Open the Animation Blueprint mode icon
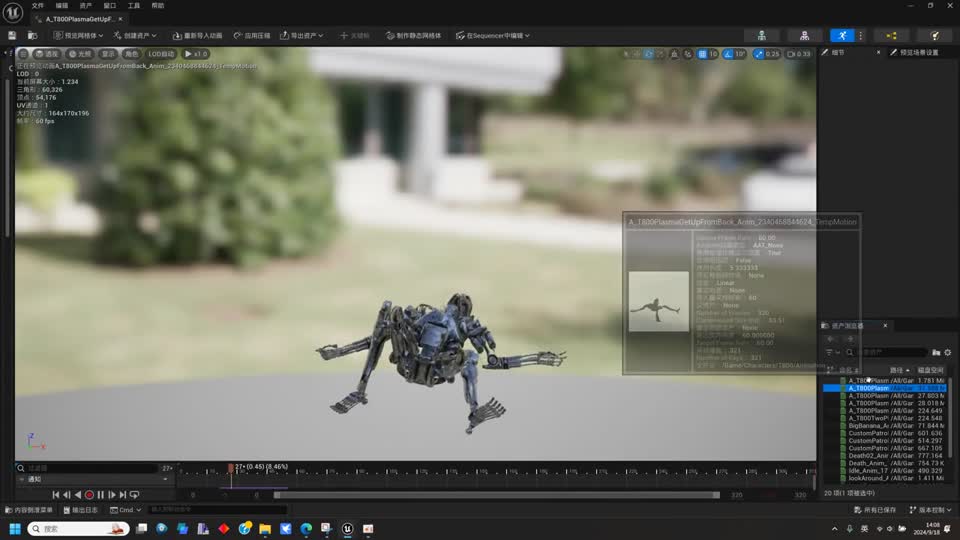The height and width of the screenshot is (540, 960). [x=891, y=35]
